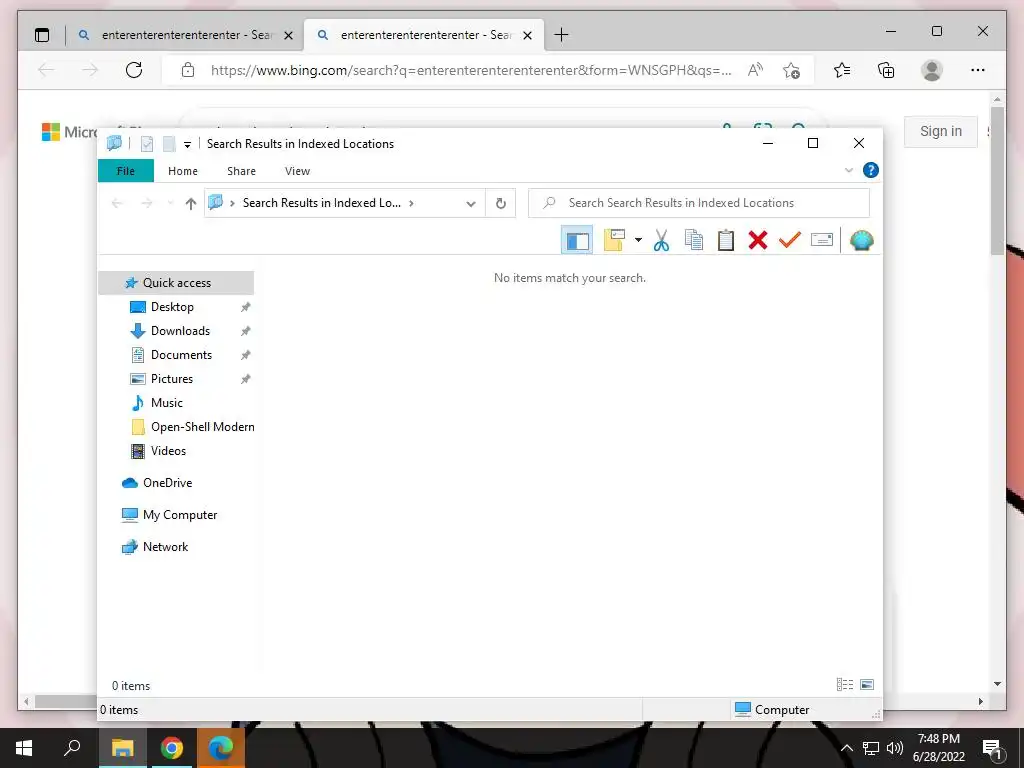1024x768 pixels.
Task: Switch to the Share ribbon tab
Action: click(x=241, y=171)
